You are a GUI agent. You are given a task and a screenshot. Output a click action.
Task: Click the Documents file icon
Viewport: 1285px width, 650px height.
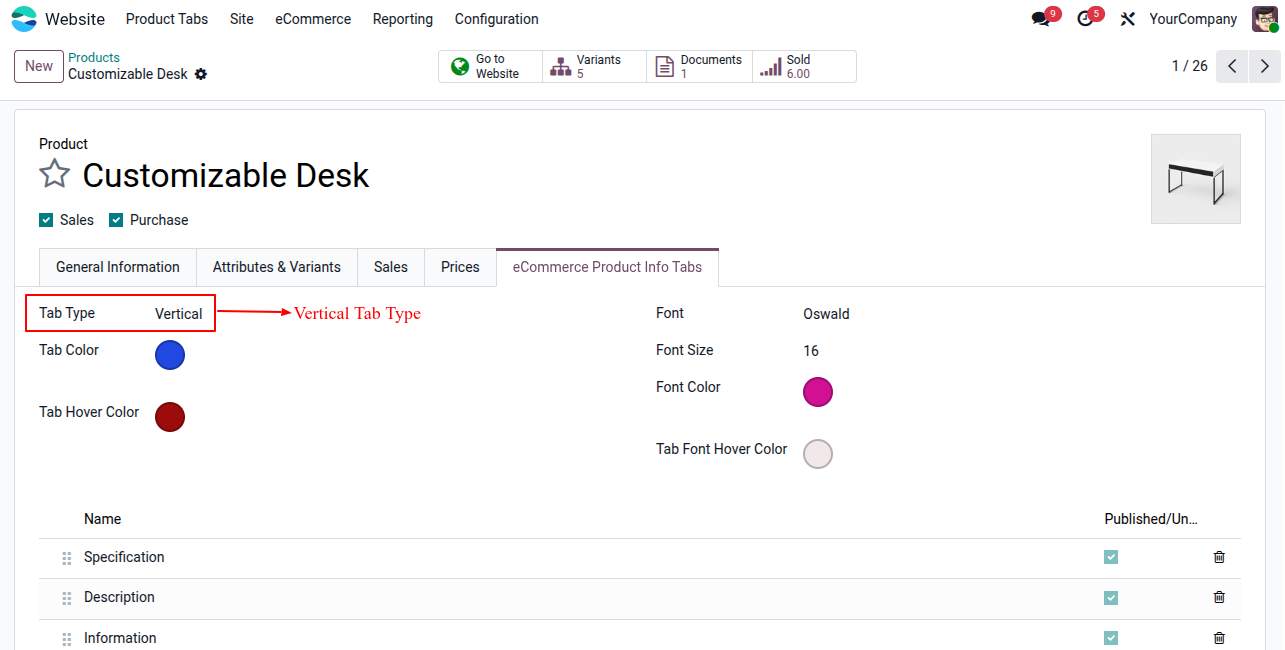tap(664, 67)
